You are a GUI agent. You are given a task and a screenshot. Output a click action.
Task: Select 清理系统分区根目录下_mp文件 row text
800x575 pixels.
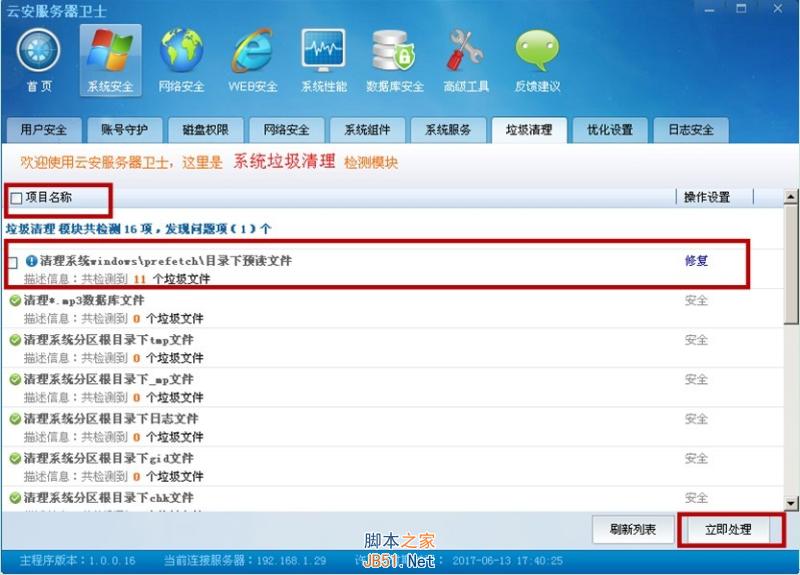(109, 379)
